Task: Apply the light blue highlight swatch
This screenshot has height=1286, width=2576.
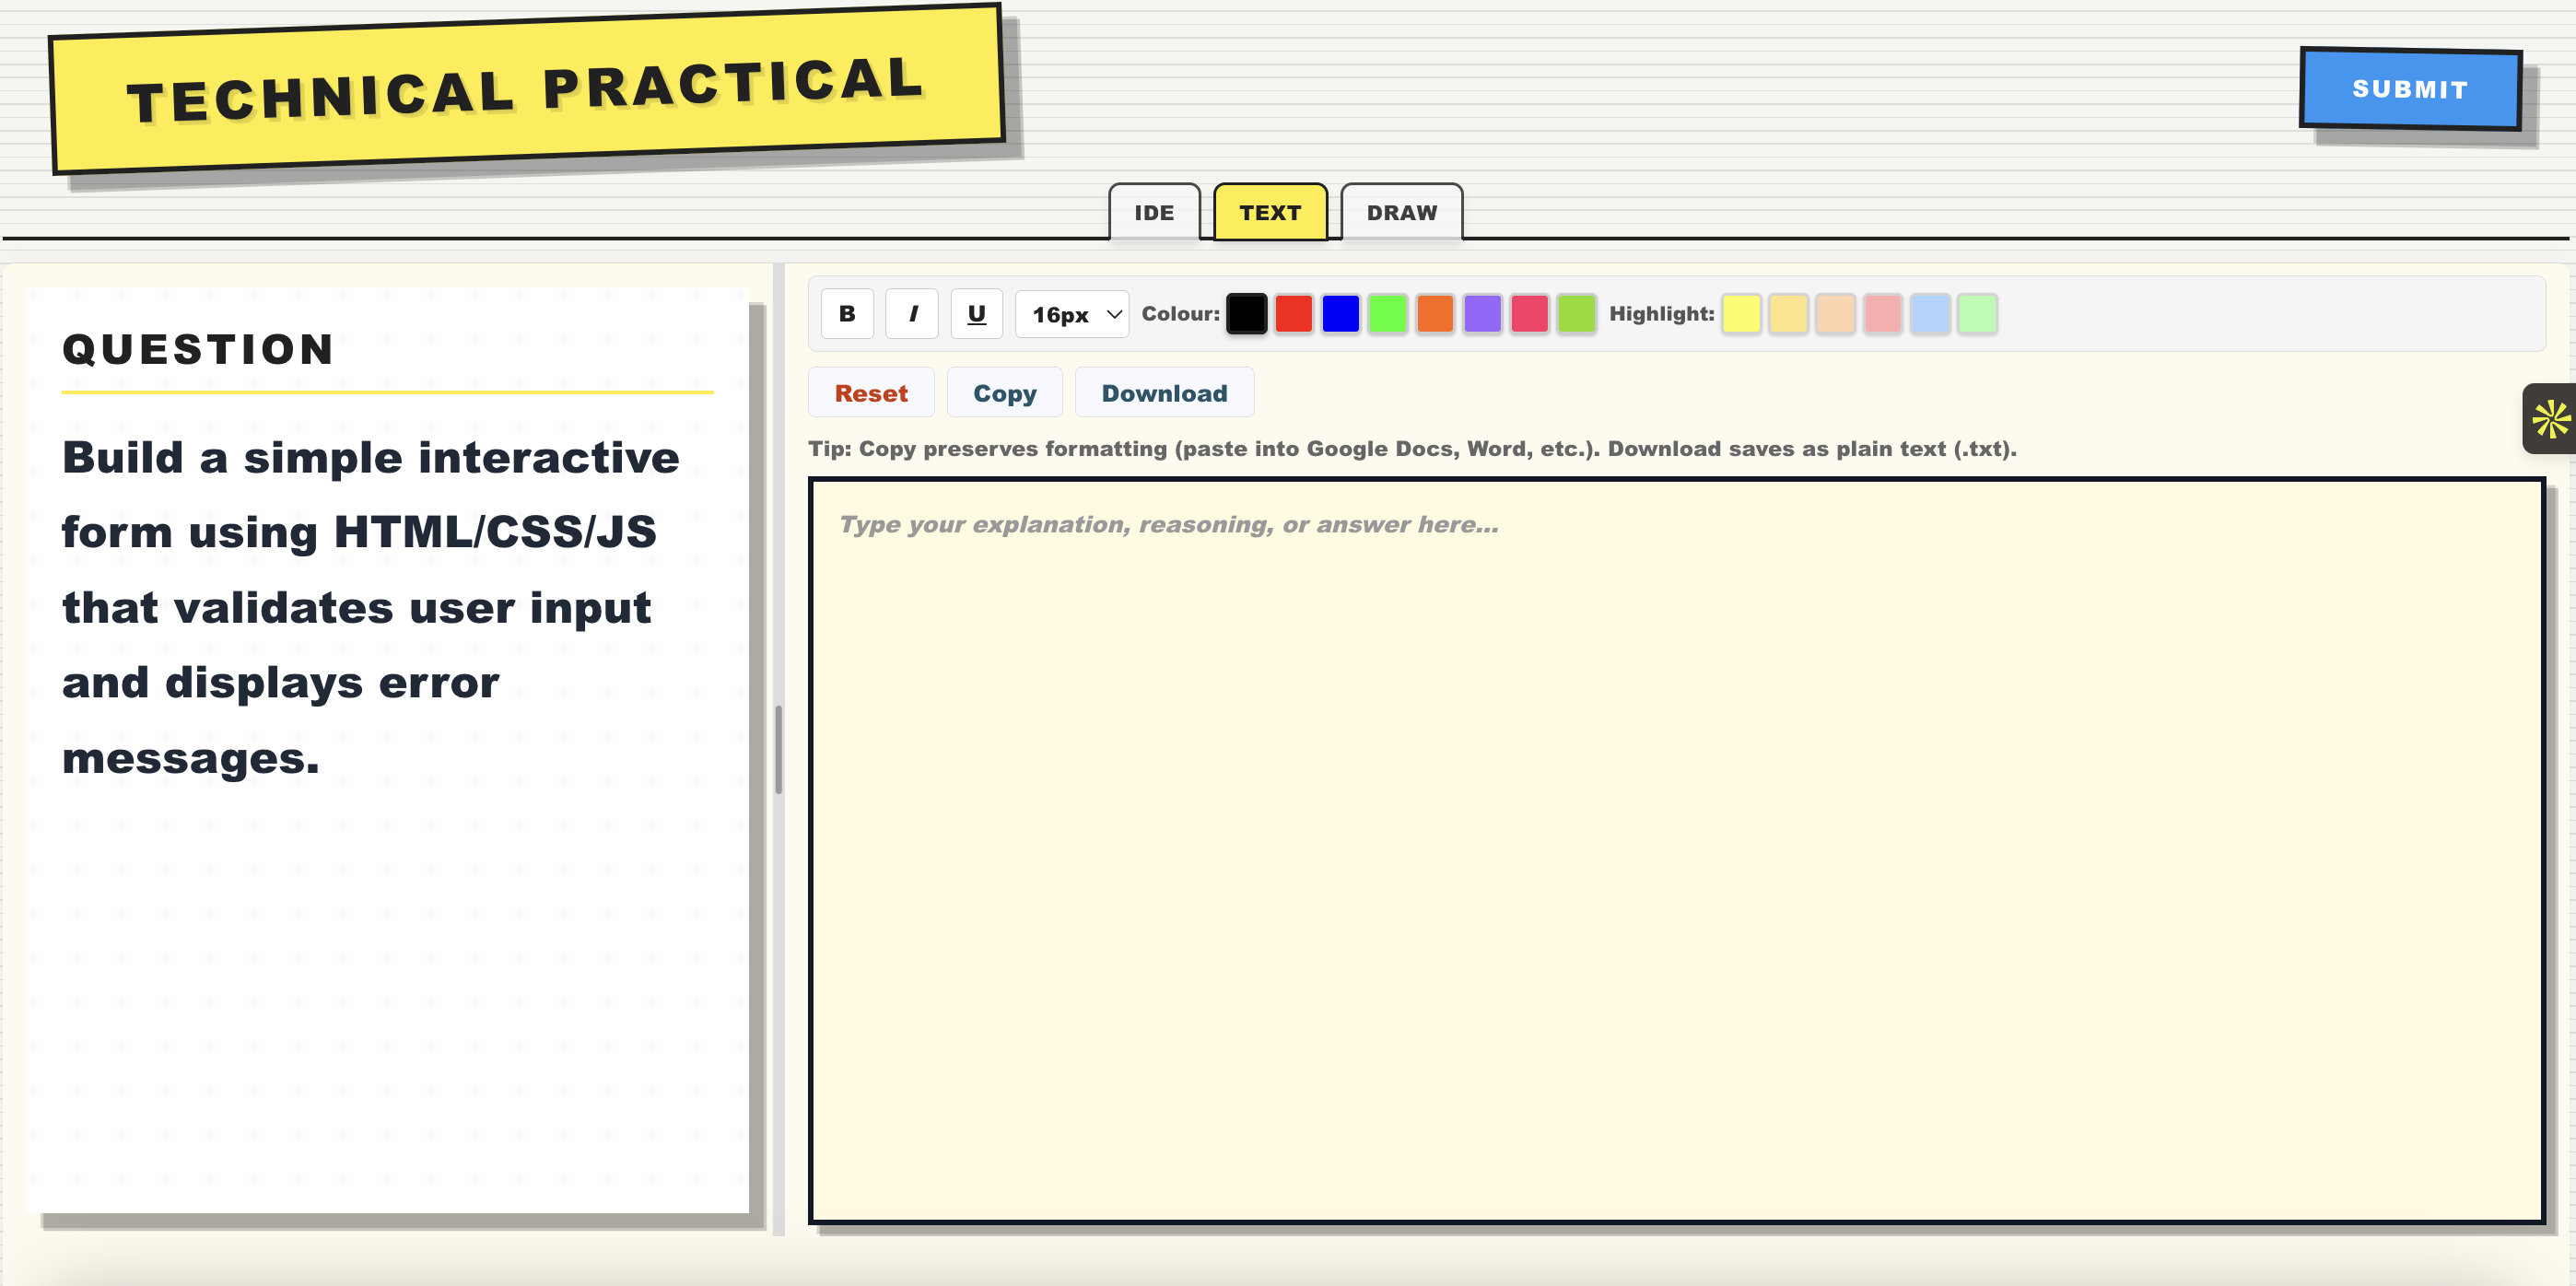Action: click(1929, 314)
